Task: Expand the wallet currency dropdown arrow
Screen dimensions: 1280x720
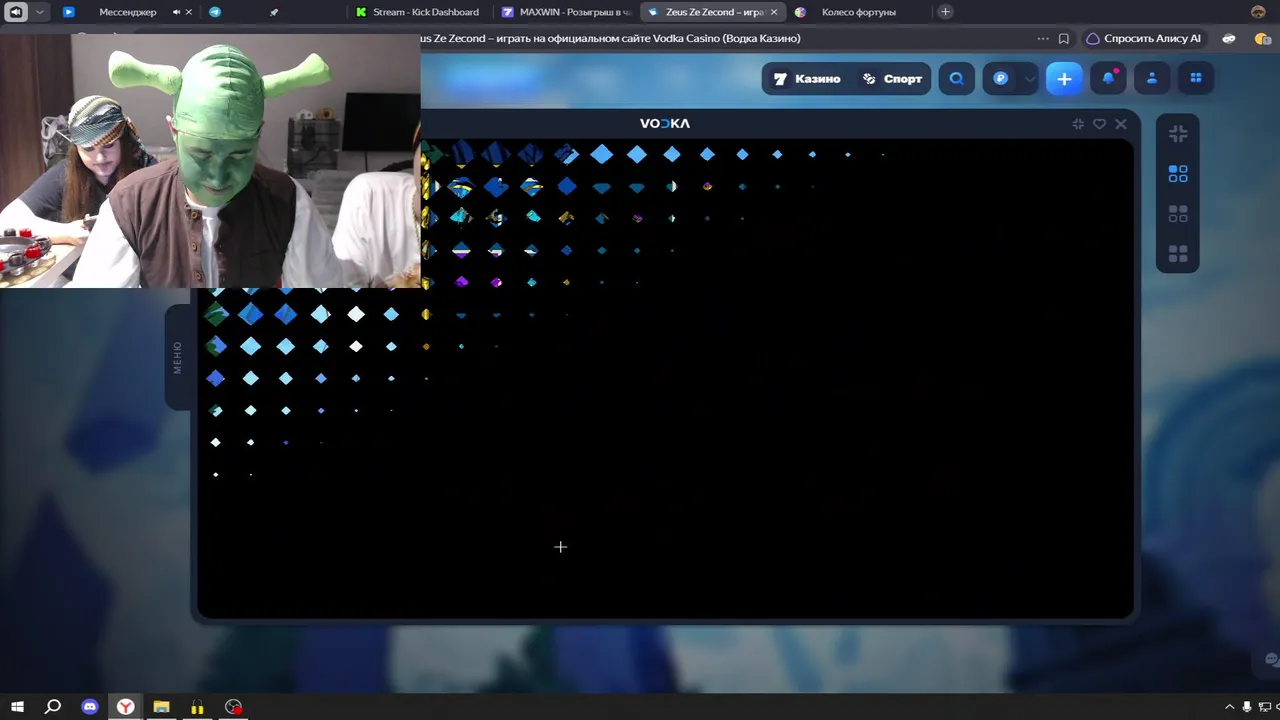Action: (x=1029, y=79)
